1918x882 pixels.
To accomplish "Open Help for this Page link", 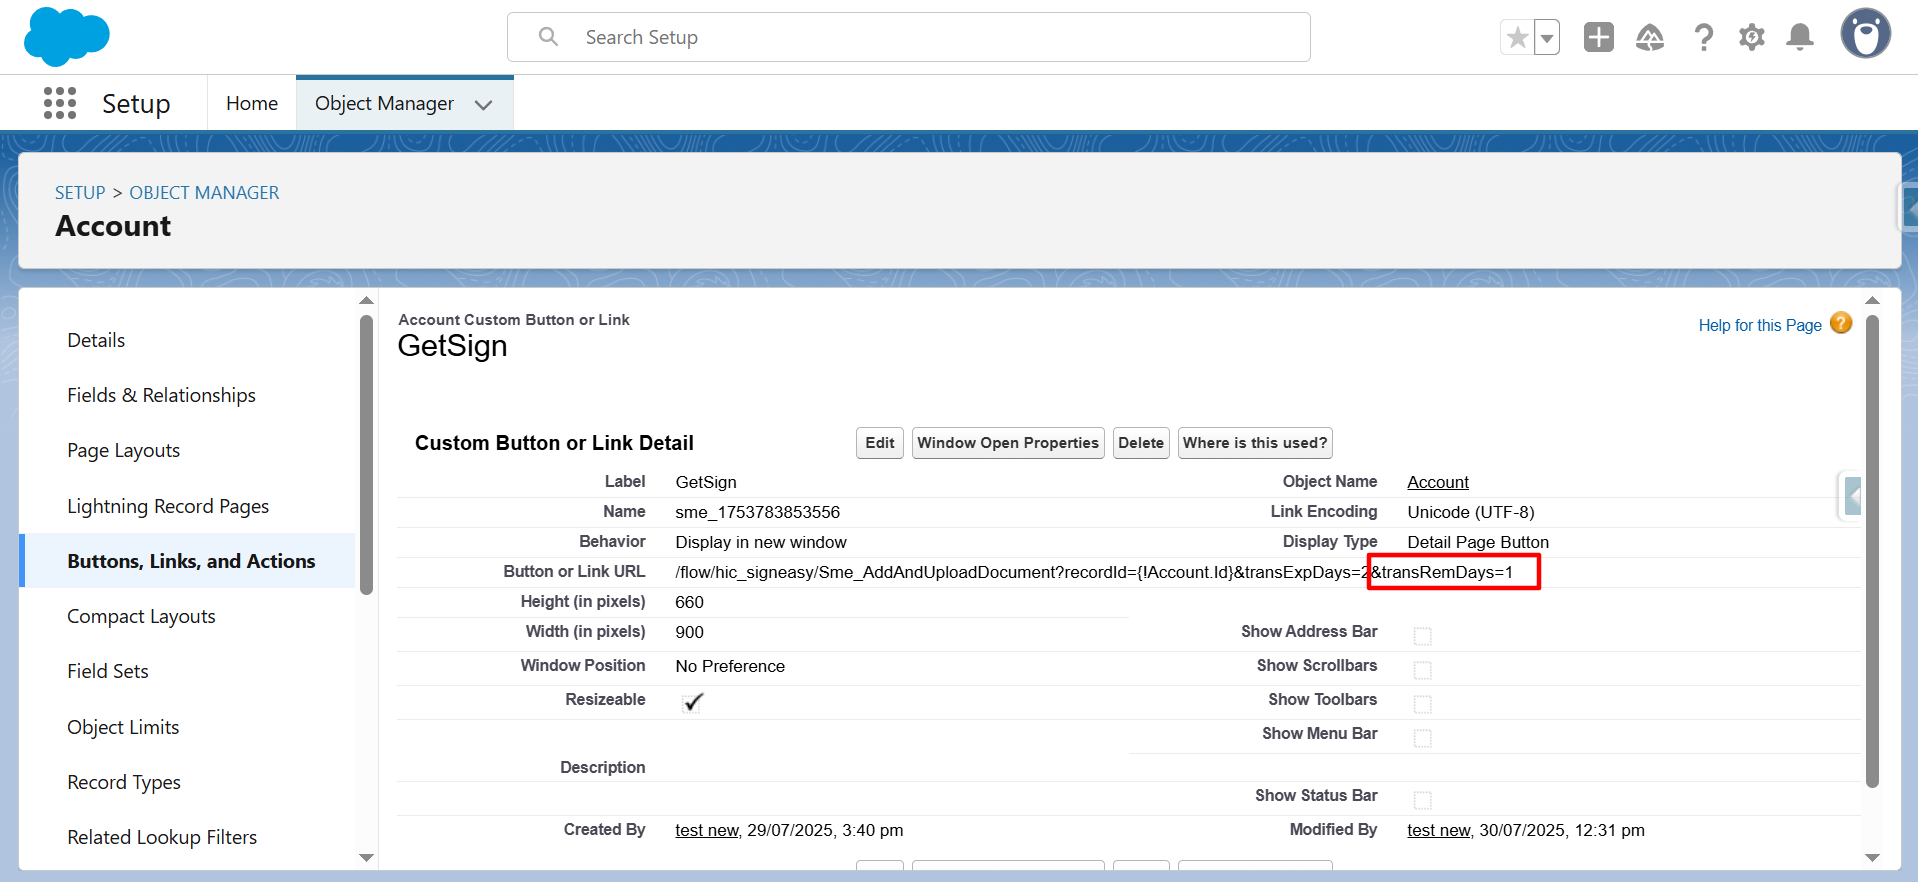I will coord(1760,325).
